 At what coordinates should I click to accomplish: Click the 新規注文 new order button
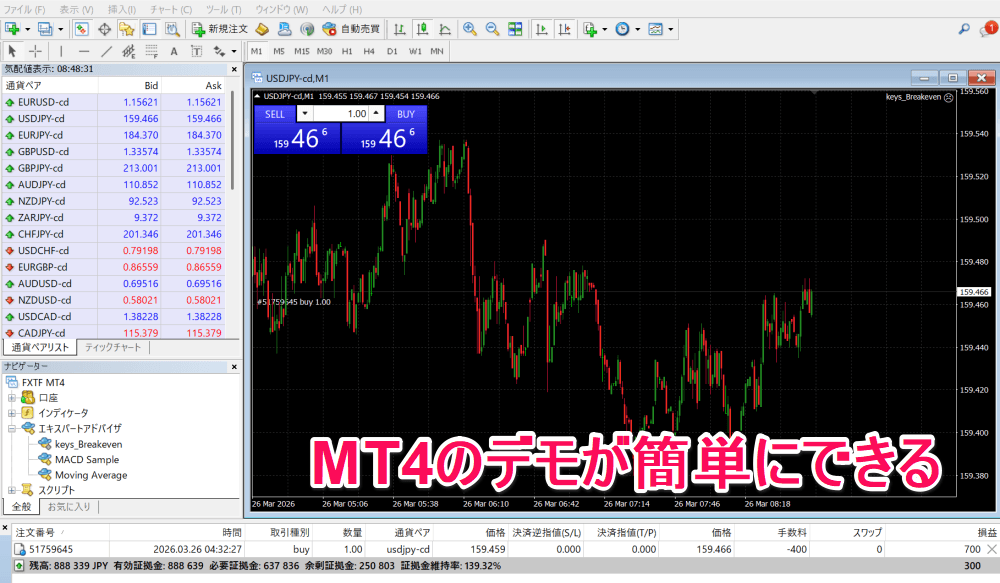(220, 29)
